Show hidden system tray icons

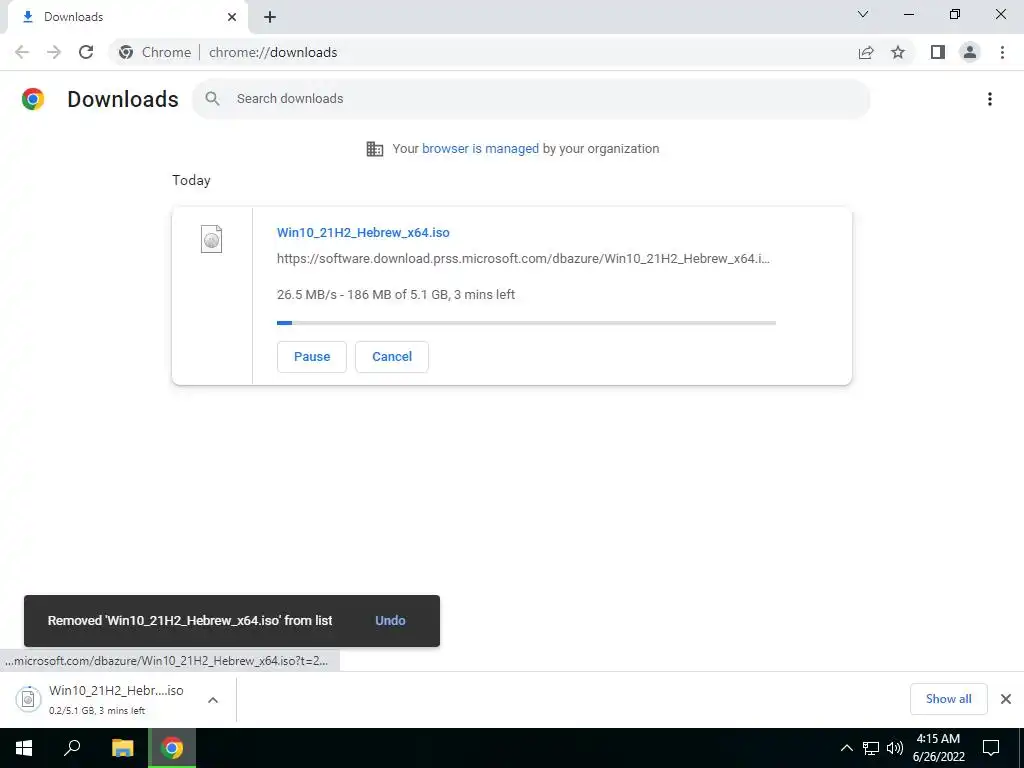tap(846, 748)
